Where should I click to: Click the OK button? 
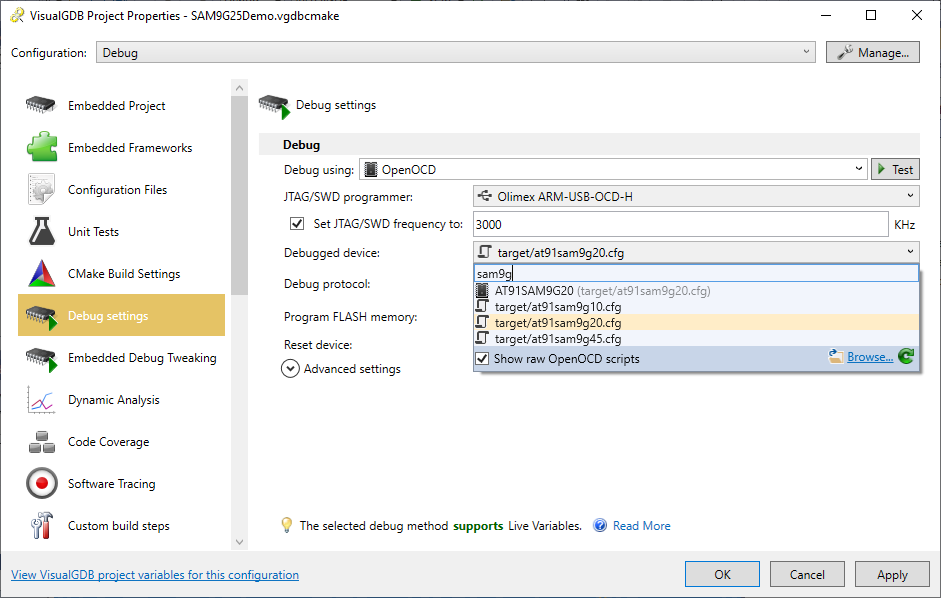(723, 575)
